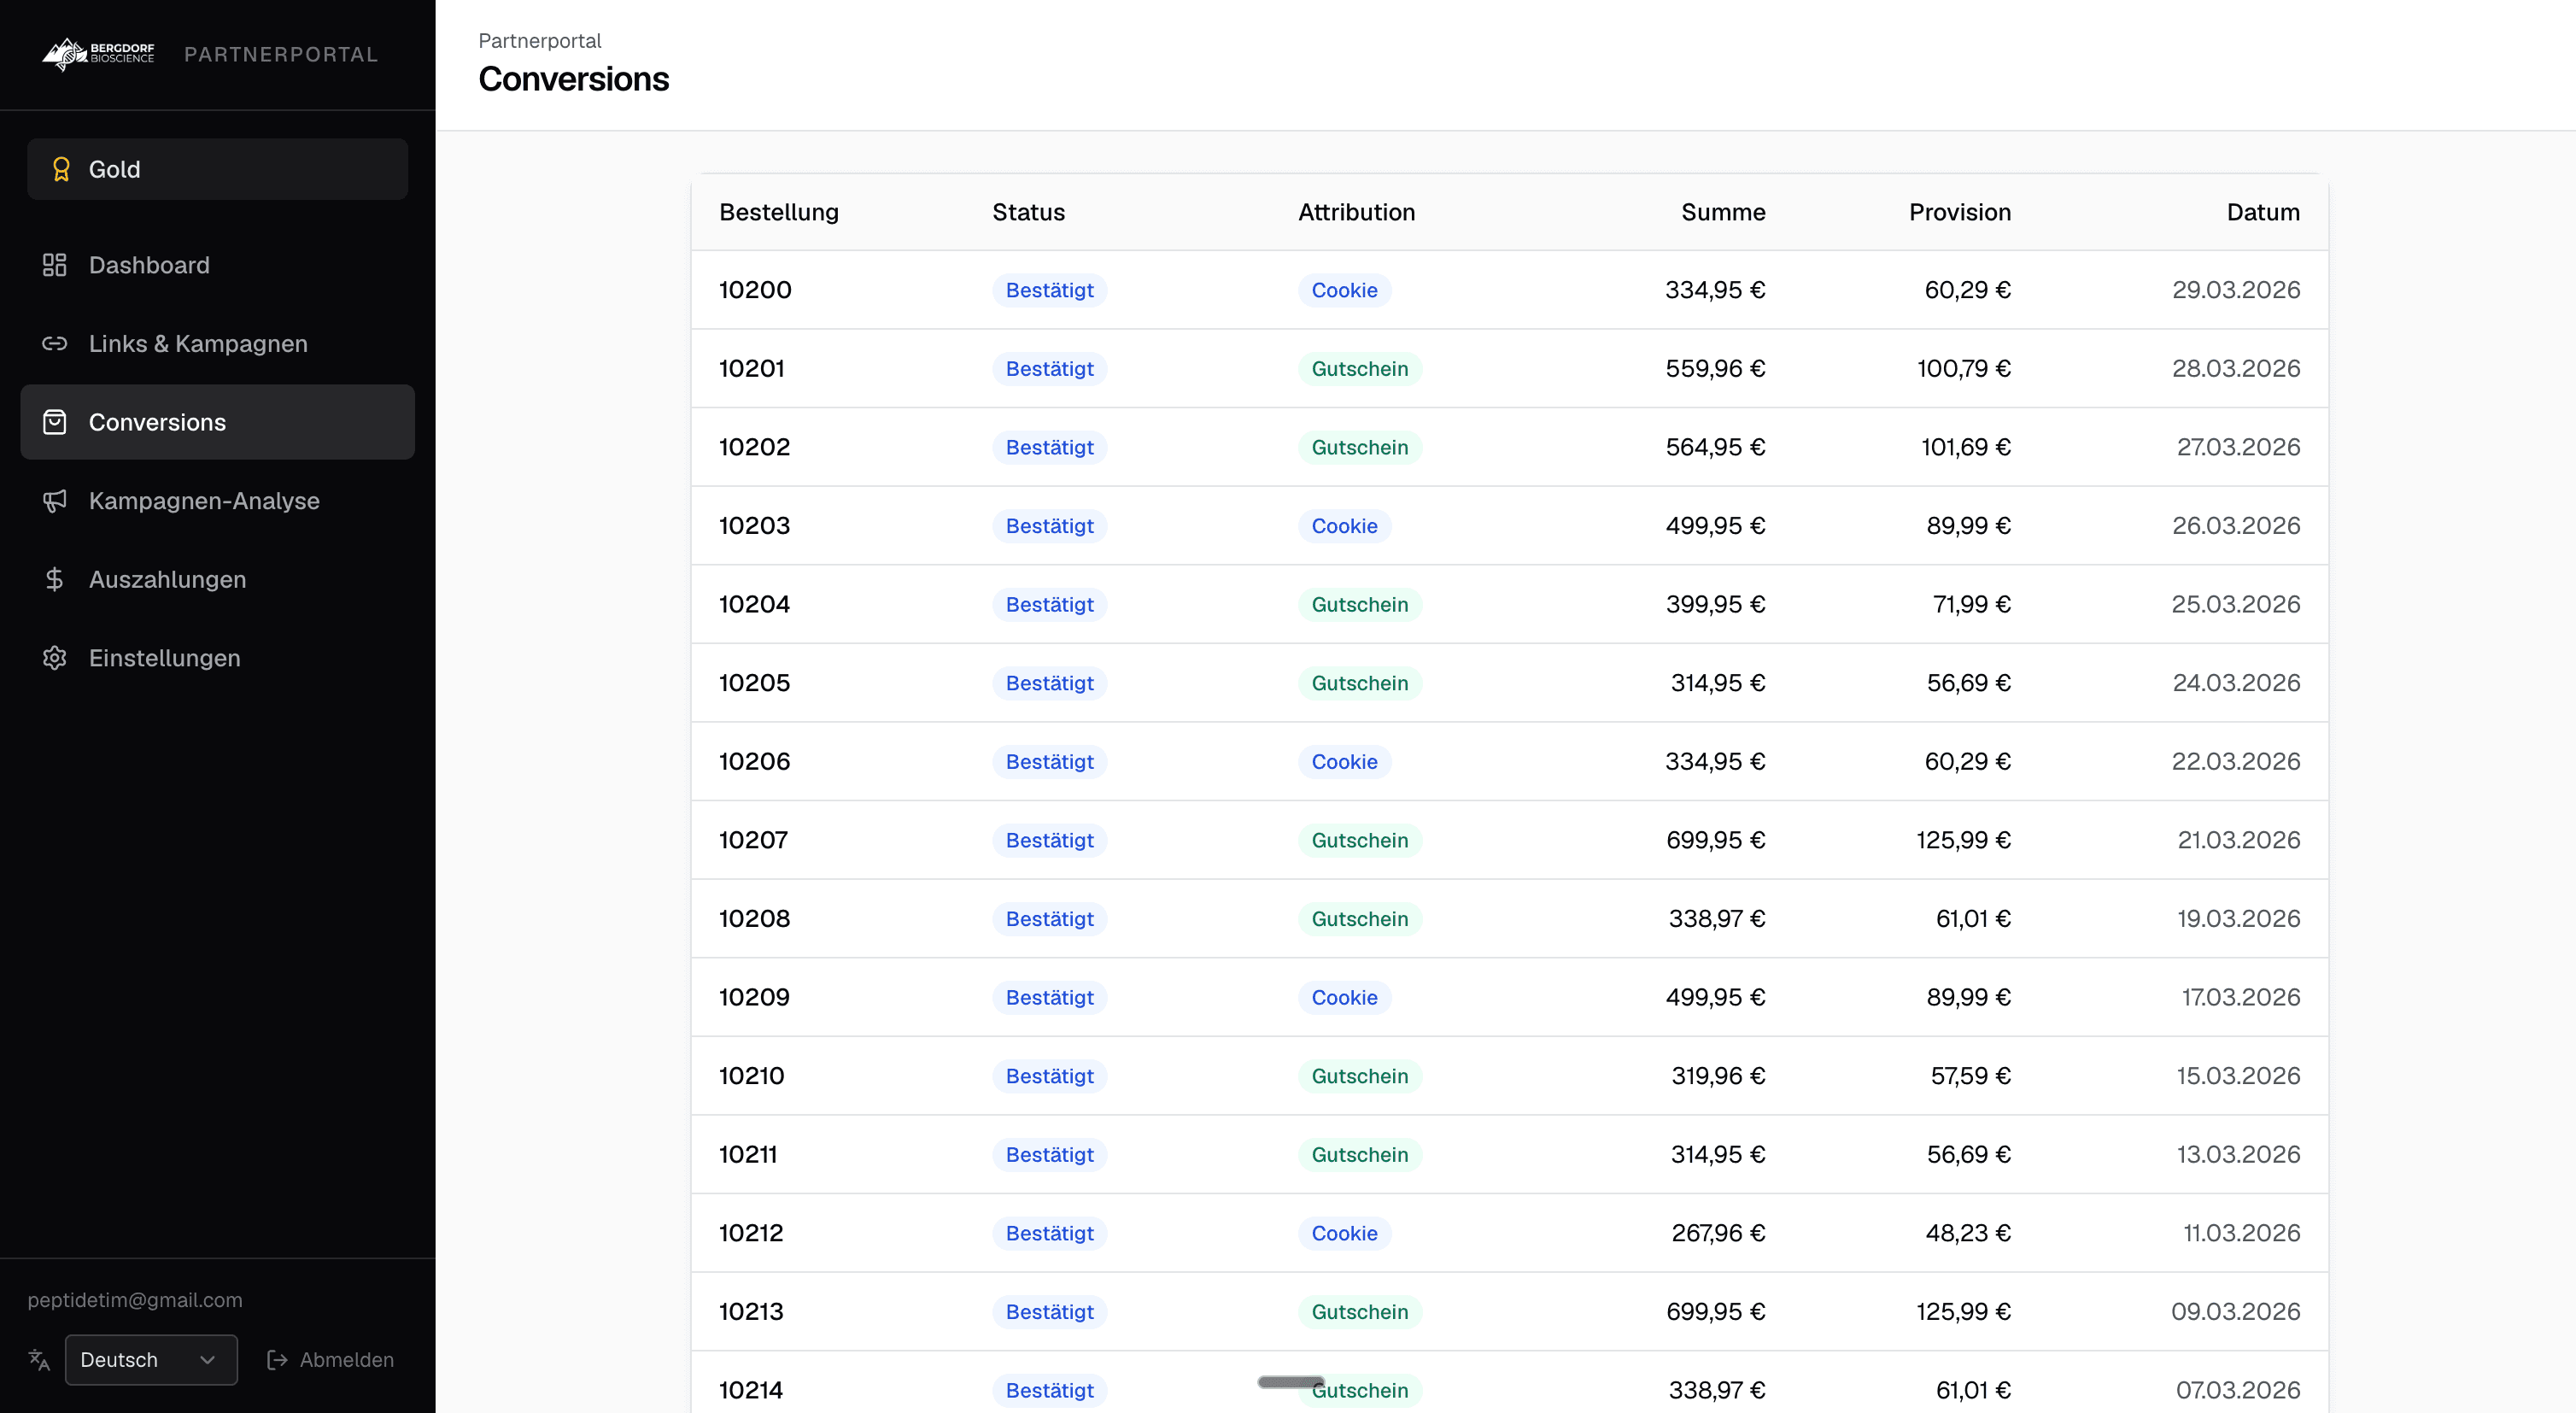This screenshot has height=1413, width=2576.
Task: Click the Cookie badge in row 10209
Action: (x=1344, y=997)
